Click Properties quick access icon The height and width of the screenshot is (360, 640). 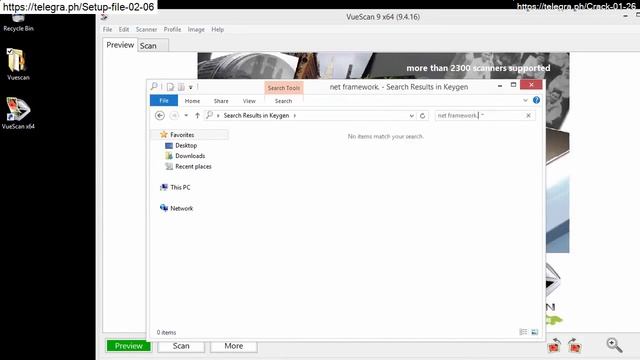tap(170, 87)
